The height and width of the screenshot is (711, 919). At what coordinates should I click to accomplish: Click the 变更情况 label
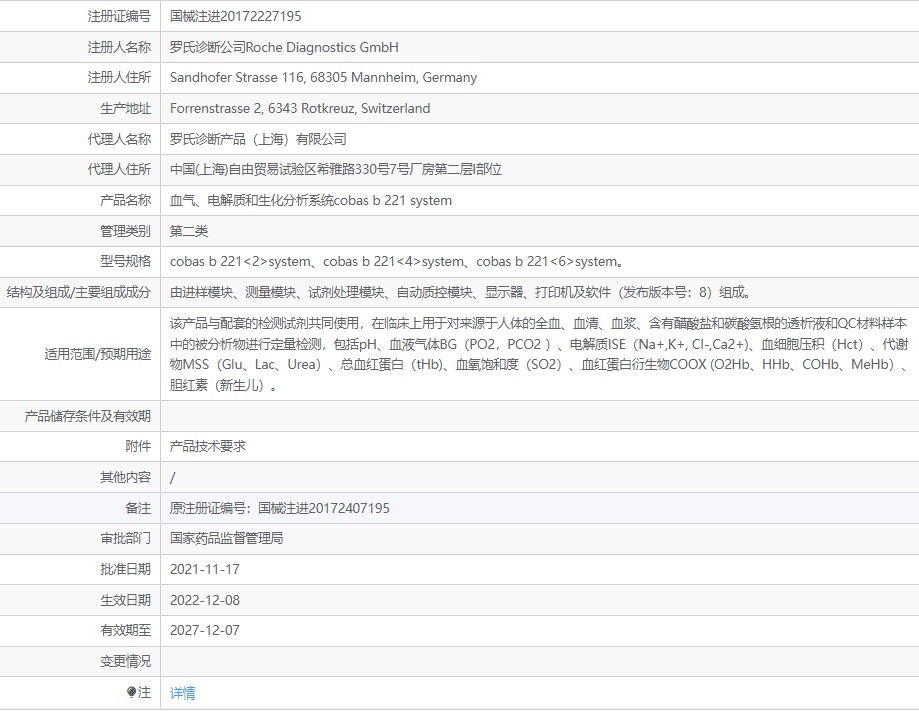[125, 662]
